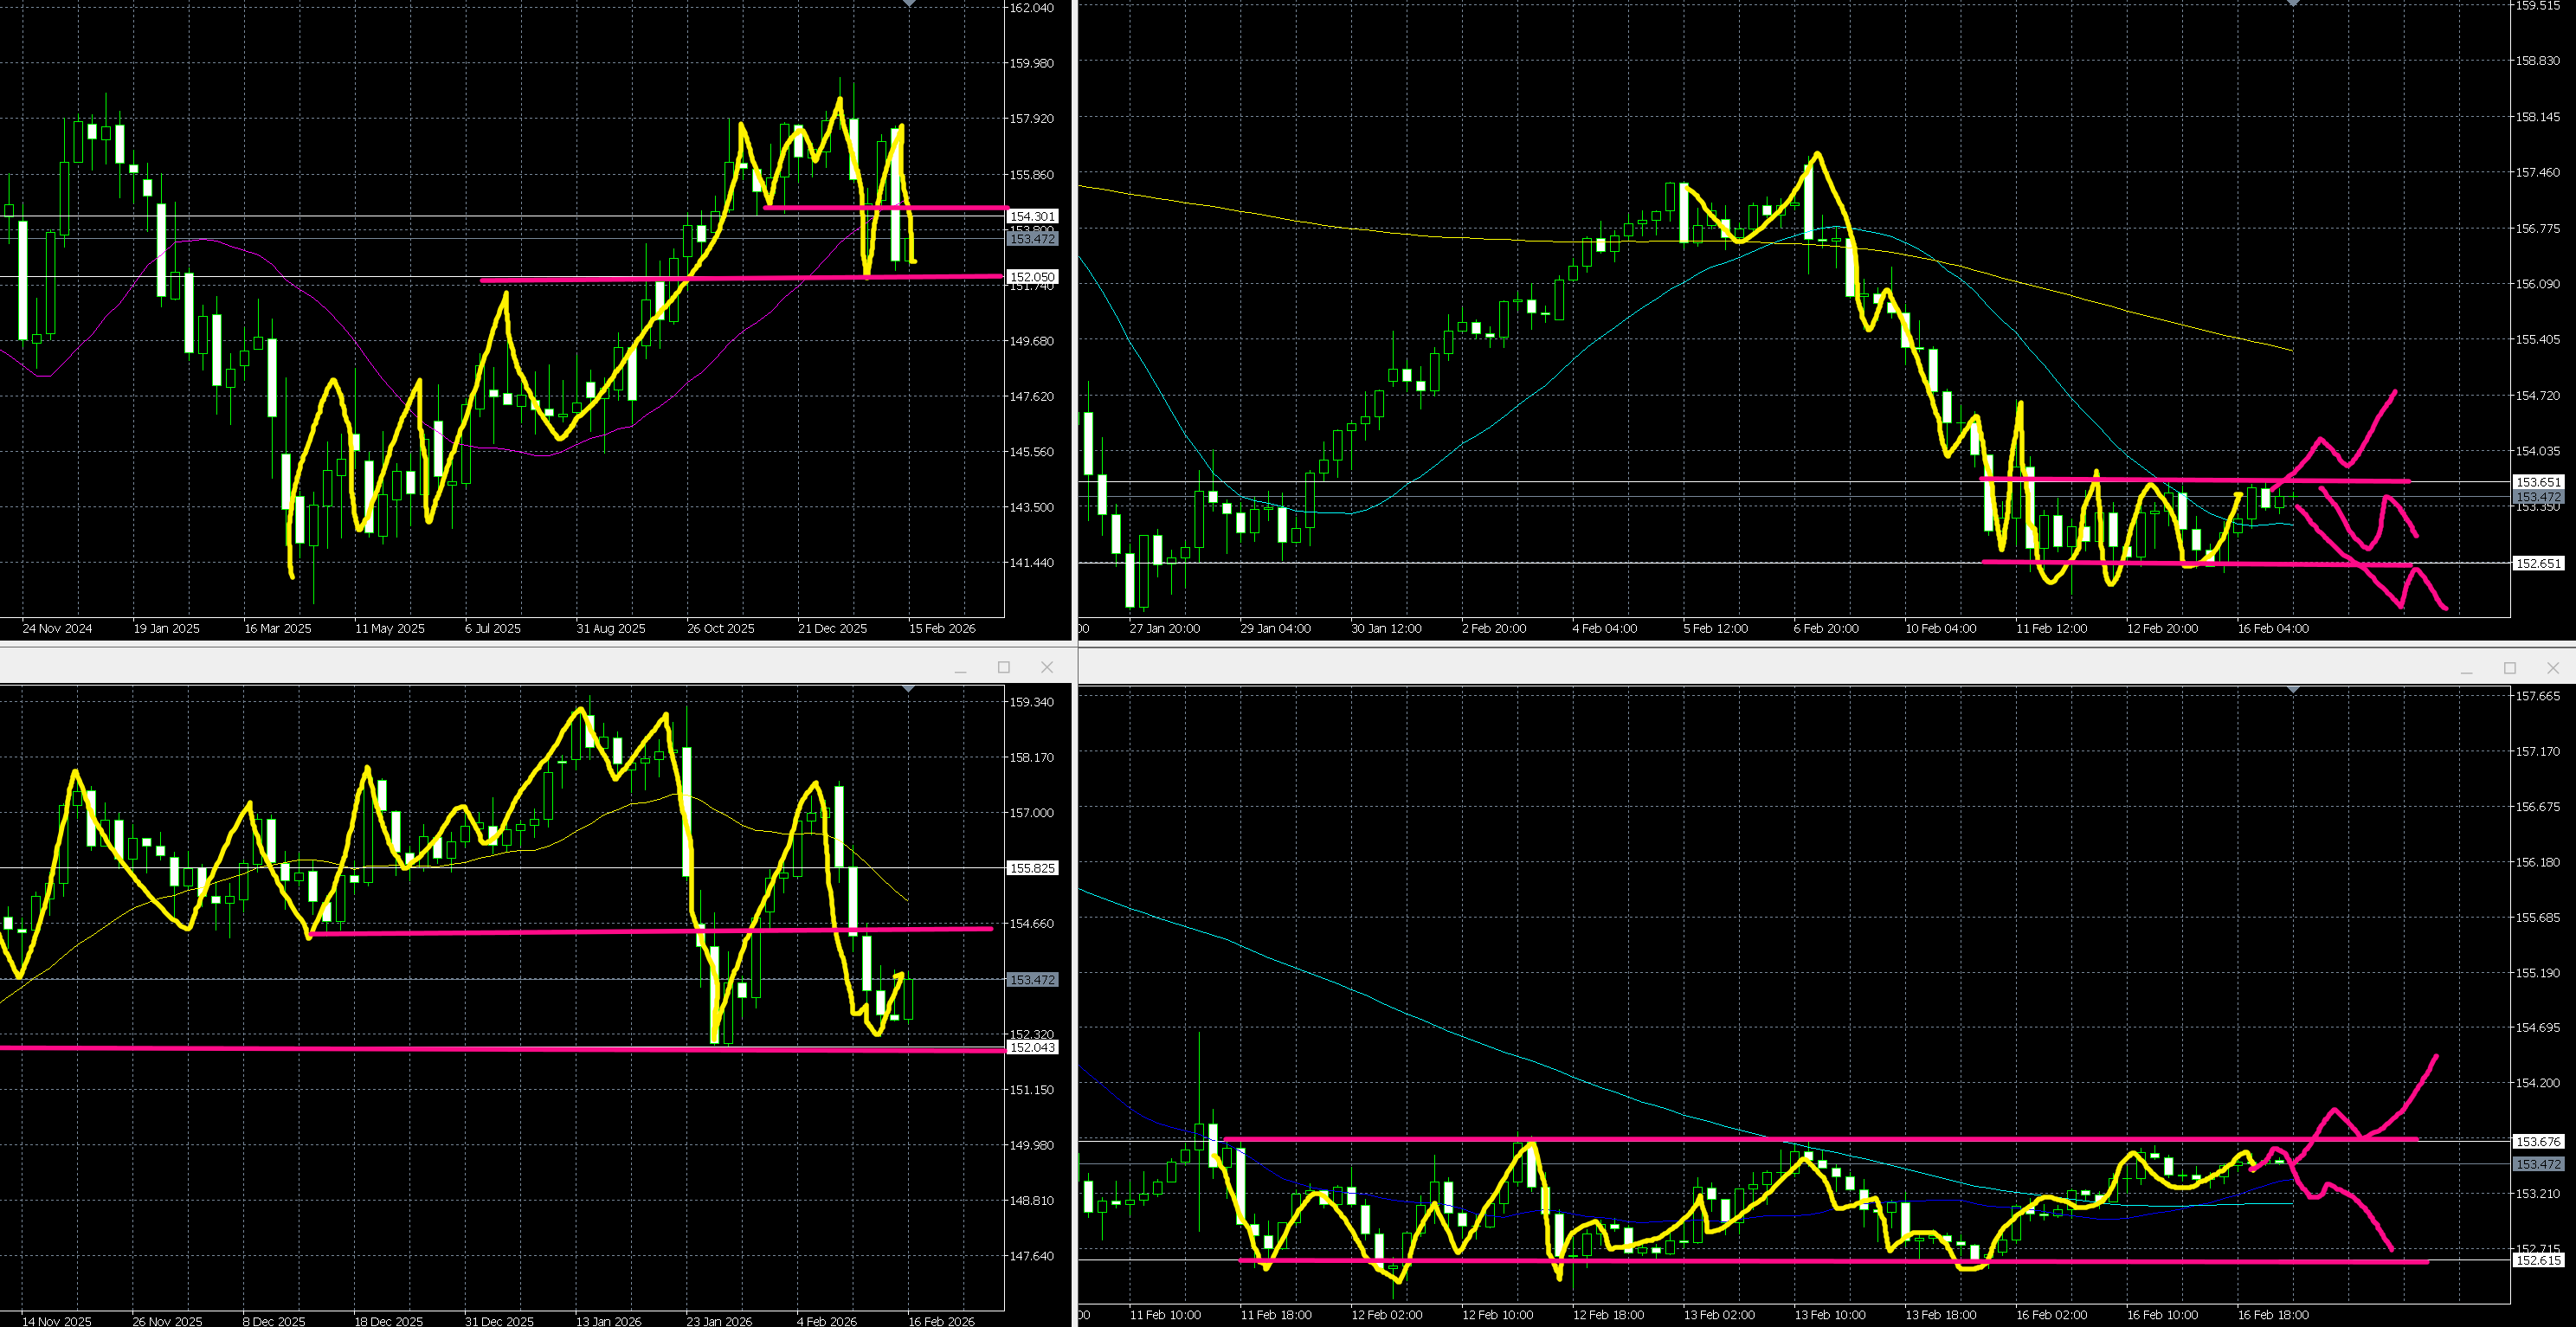
Task: Click the 15 Feb 2026 date label
Action: [941, 628]
